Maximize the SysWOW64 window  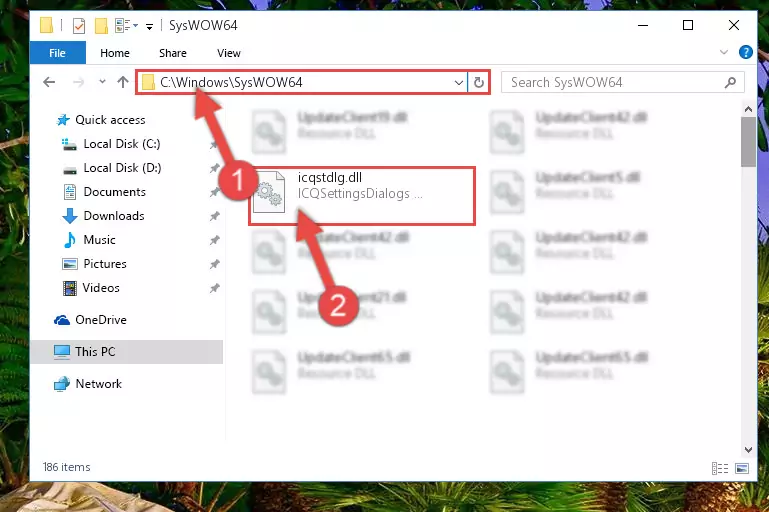[x=688, y=25]
